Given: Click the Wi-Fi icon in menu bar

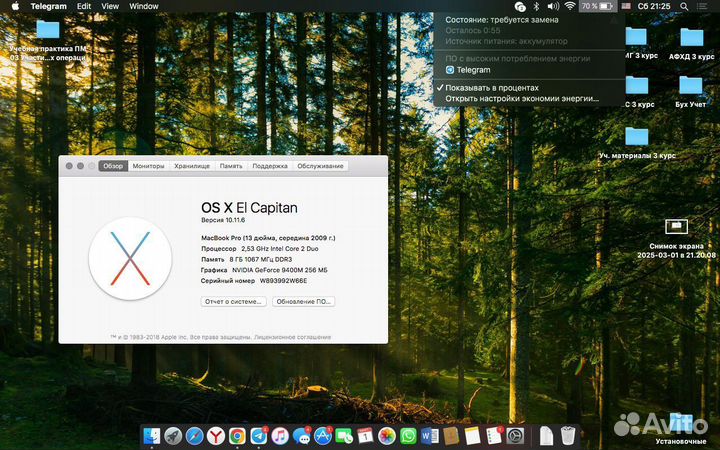Looking at the screenshot, I should coord(570,6).
